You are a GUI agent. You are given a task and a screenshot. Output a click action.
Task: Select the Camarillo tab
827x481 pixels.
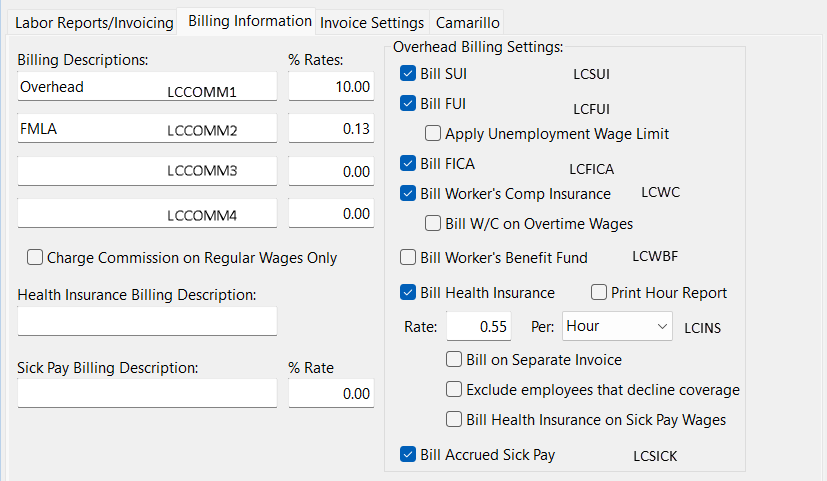[x=466, y=22]
